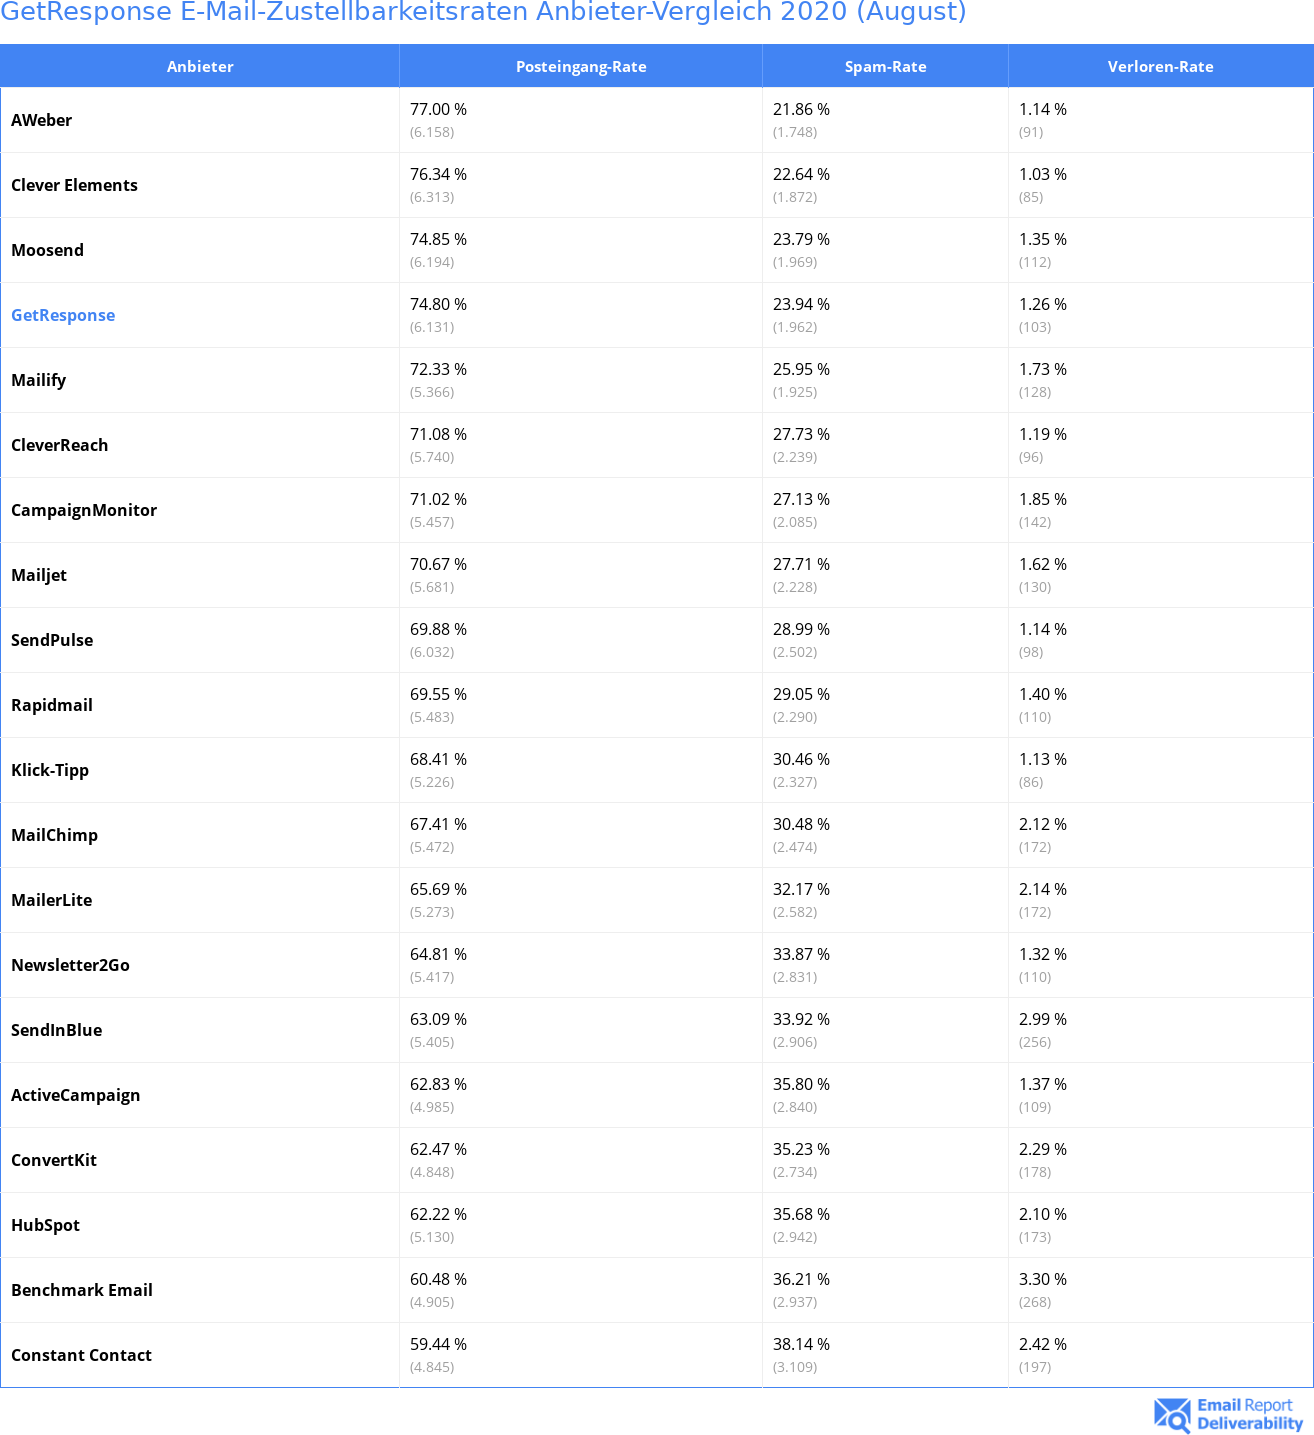Click the Spam-Rate column header
Screen dimensions: 1314x1435
885,66
